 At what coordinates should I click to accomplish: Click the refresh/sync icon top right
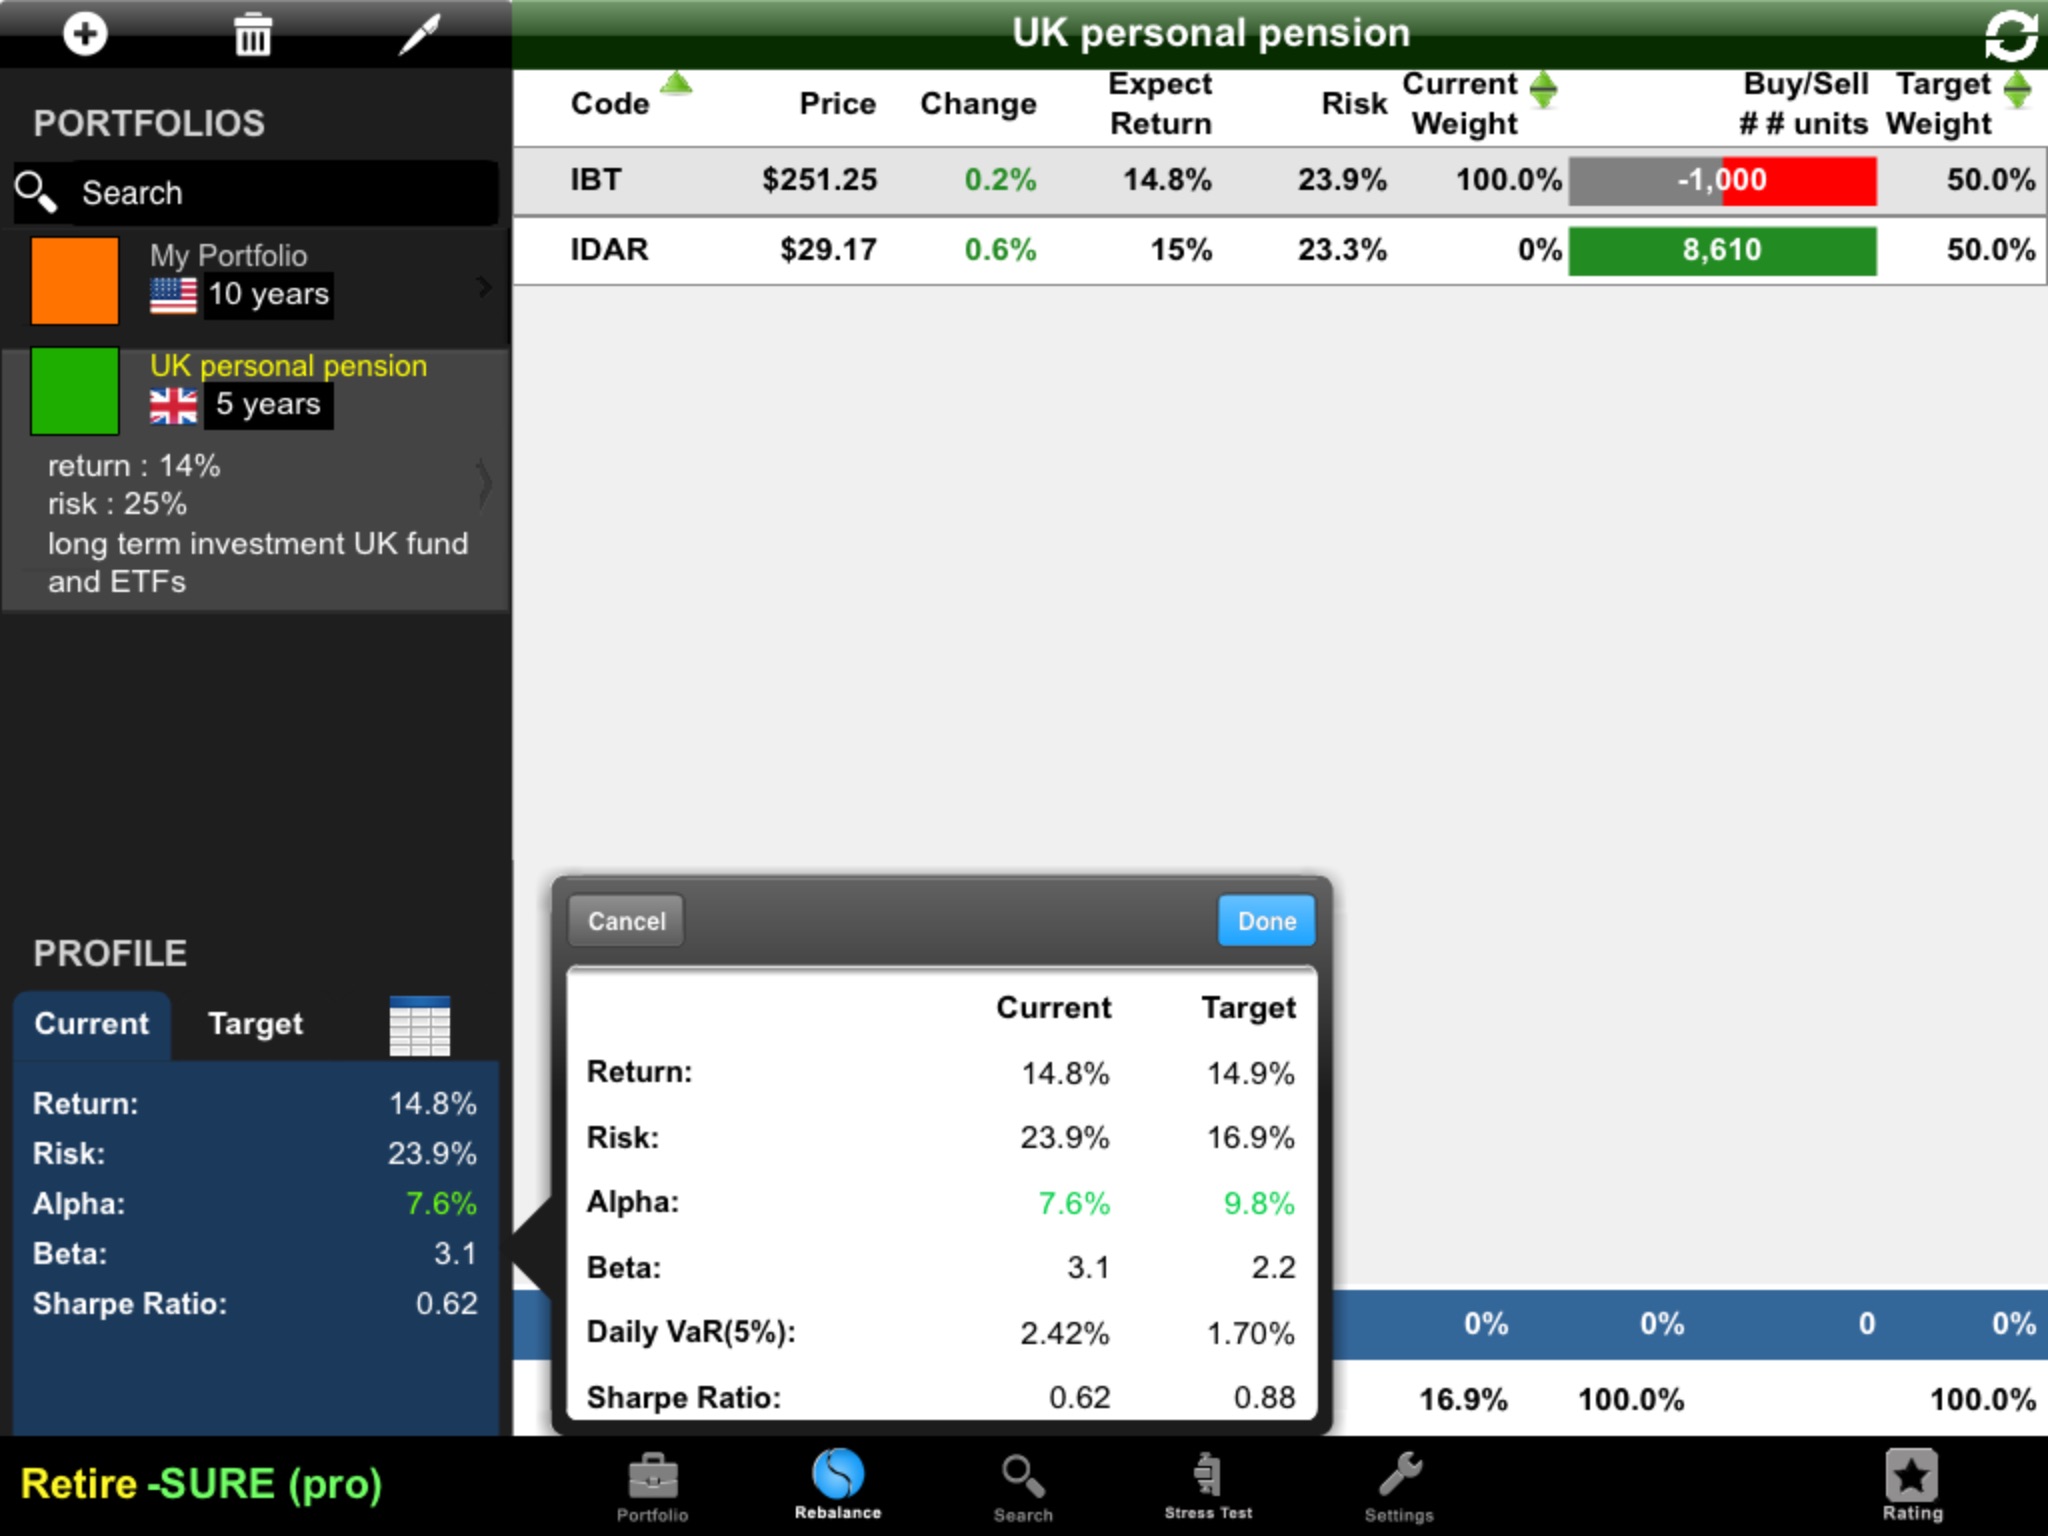(x=2006, y=29)
